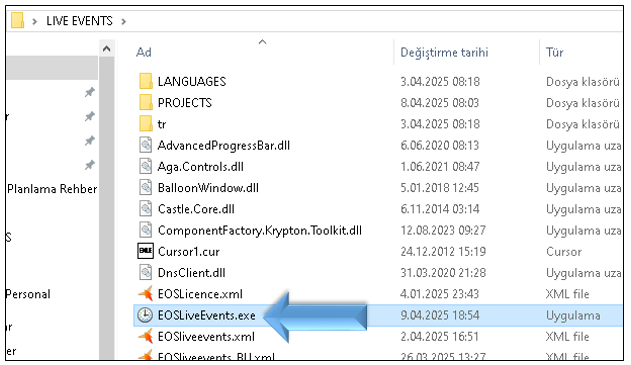The width and height of the screenshot is (631, 365).
Task: Click the LANGUAGES folder icon
Action: [146, 81]
